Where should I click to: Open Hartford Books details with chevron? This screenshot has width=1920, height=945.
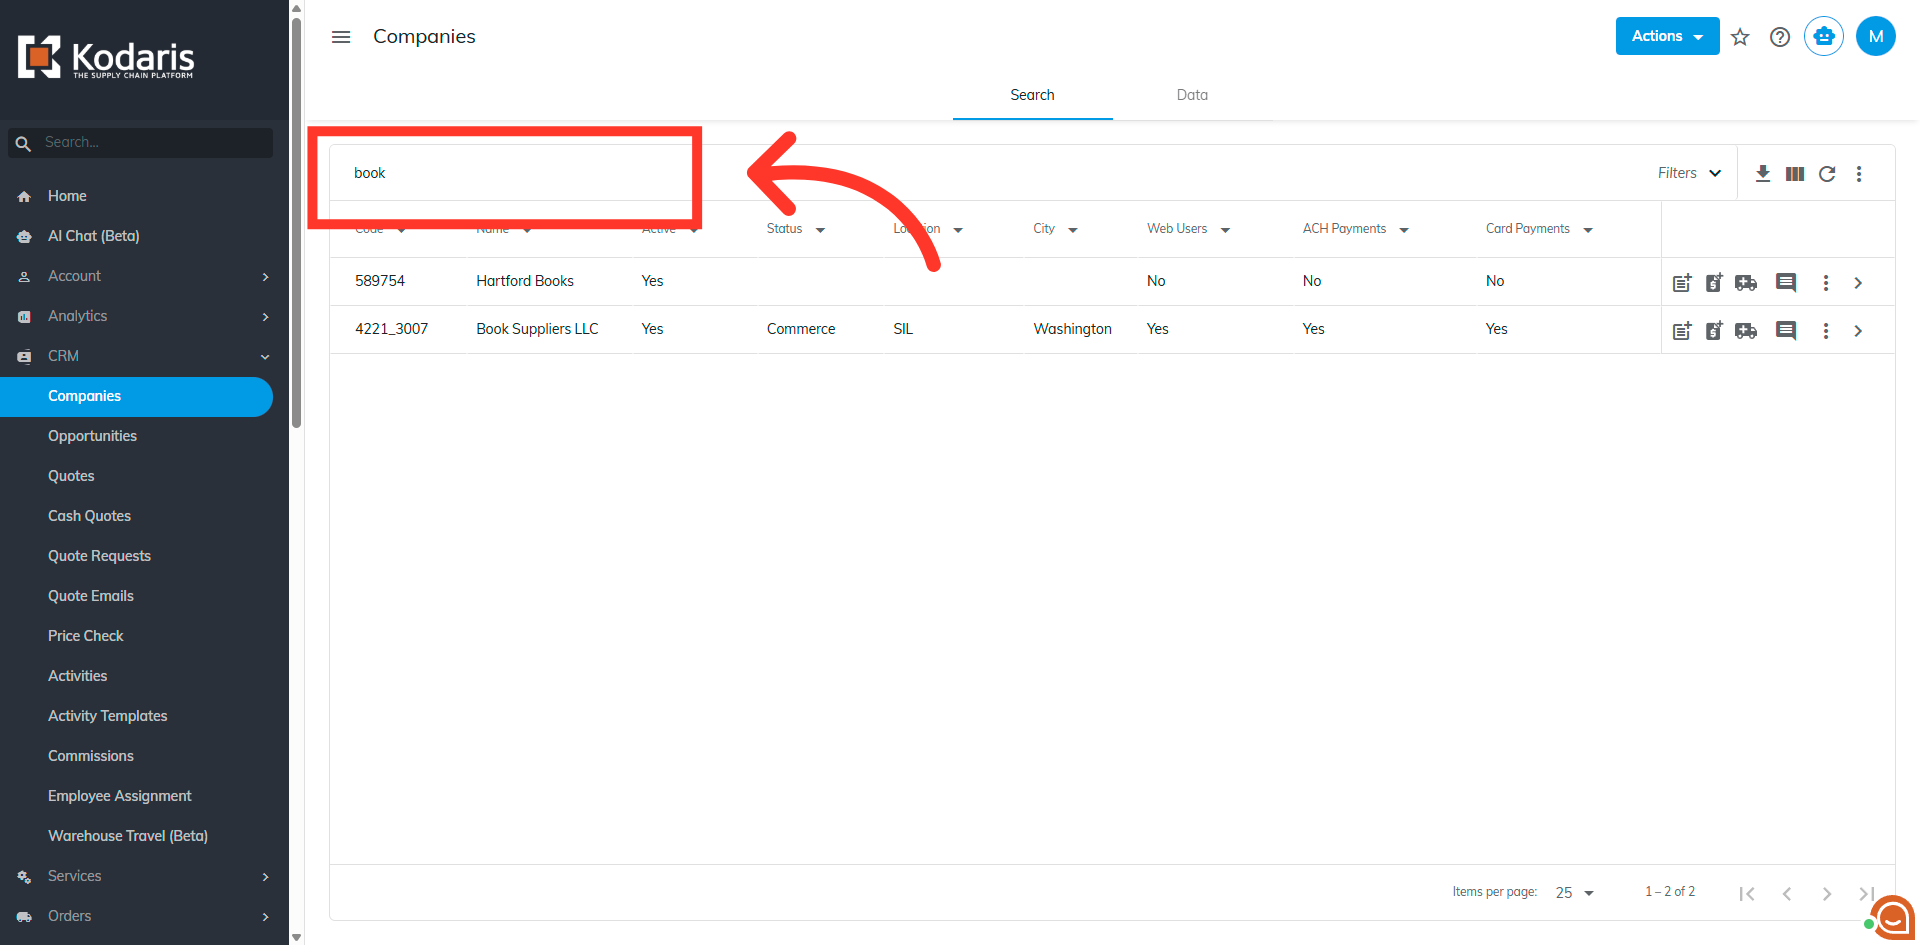[1858, 283]
